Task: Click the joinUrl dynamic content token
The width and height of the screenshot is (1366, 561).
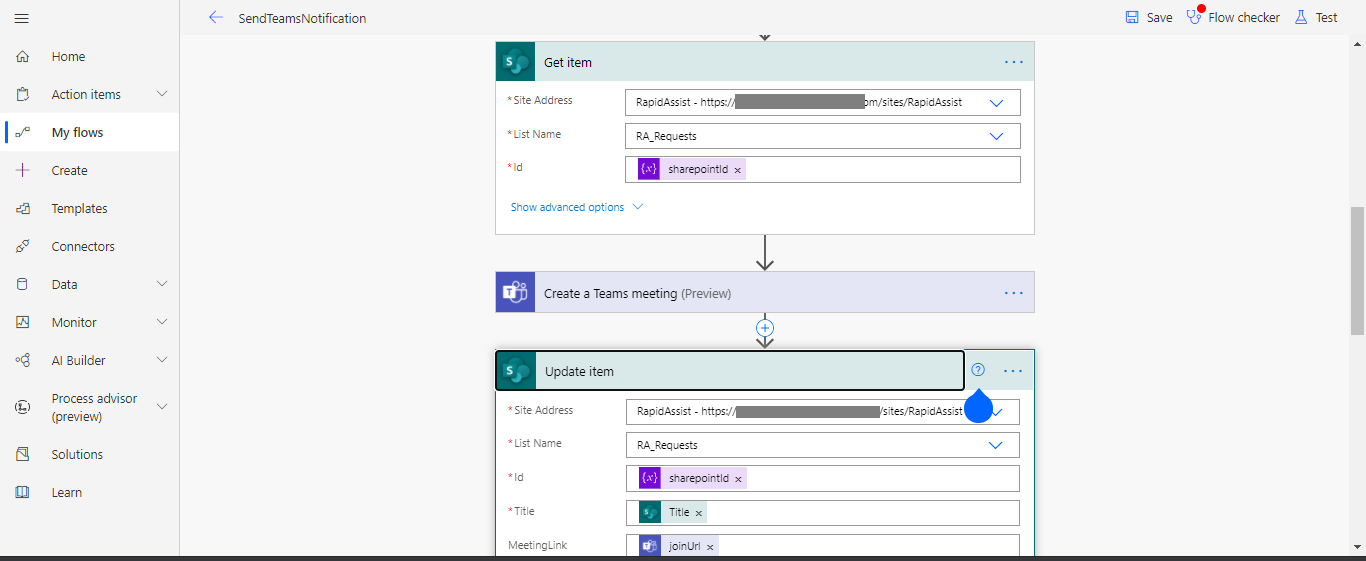Action: click(x=679, y=547)
